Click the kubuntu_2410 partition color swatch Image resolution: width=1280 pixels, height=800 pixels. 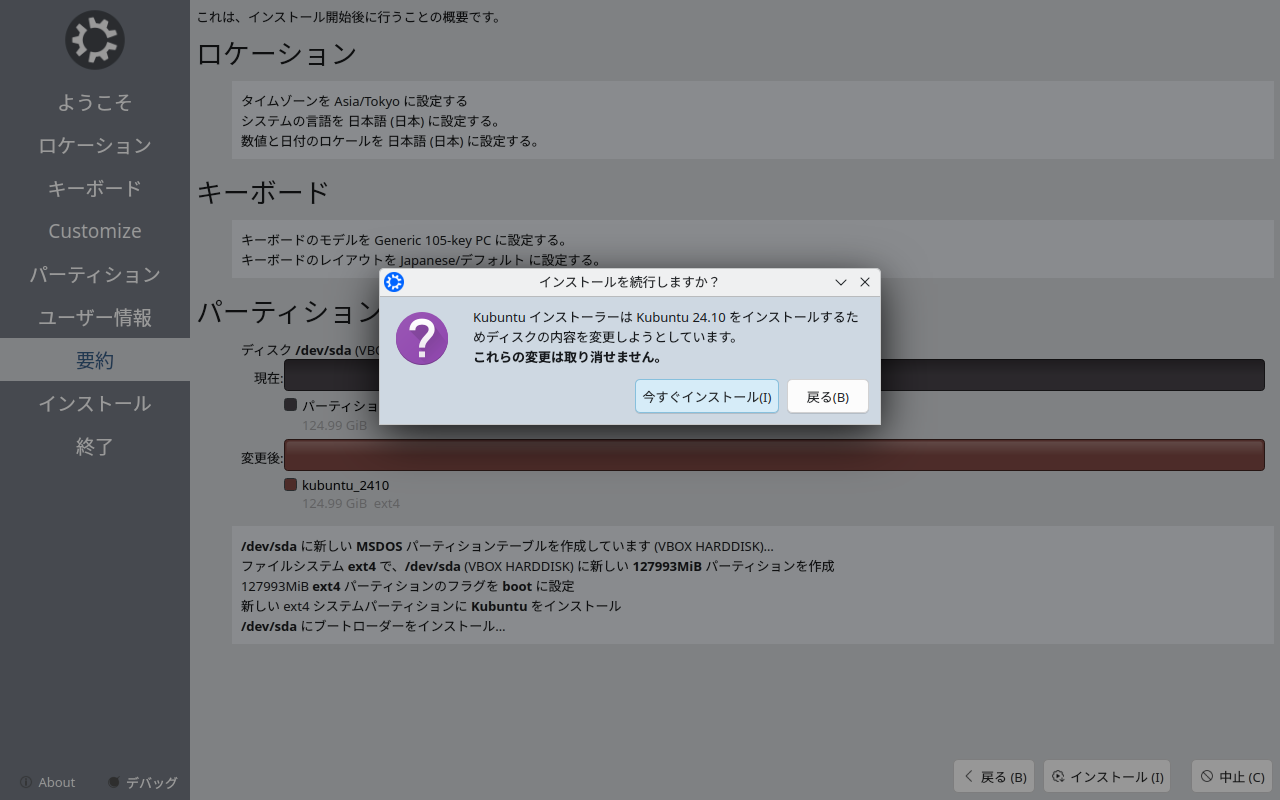pyautogui.click(x=291, y=485)
